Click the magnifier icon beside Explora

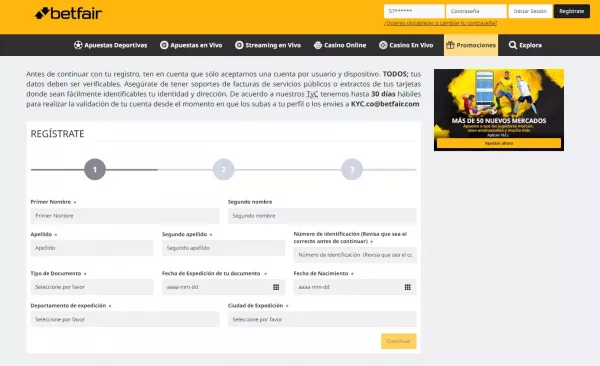pos(513,45)
